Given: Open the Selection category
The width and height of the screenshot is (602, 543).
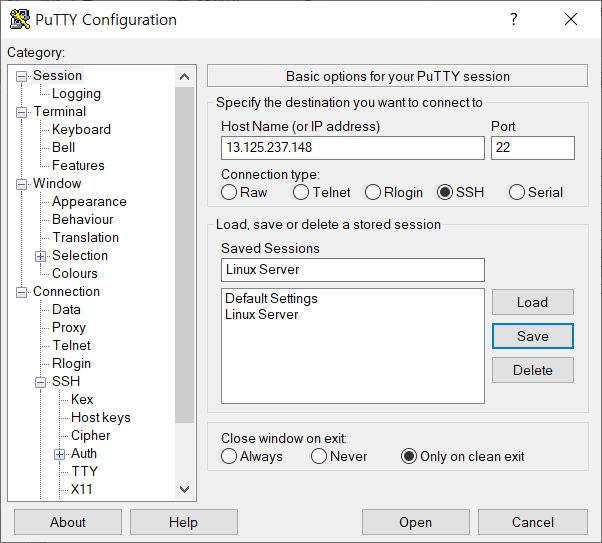Looking at the screenshot, I should pyautogui.click(x=80, y=255).
